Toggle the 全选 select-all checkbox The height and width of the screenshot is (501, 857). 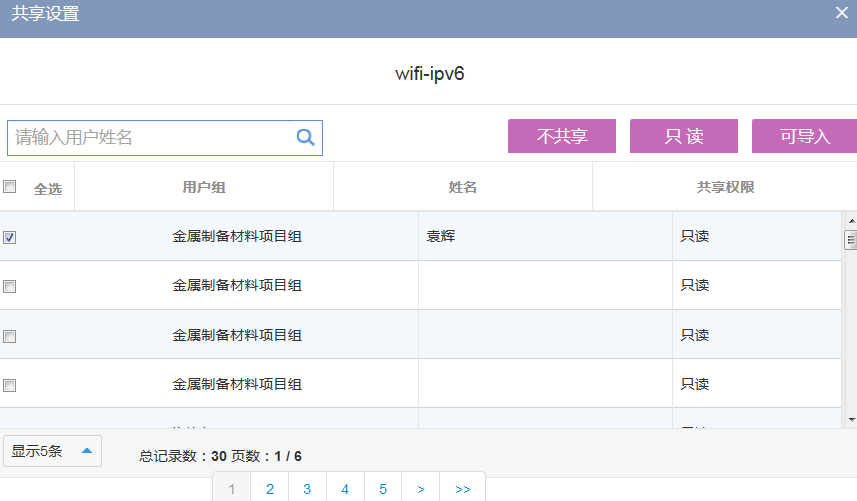[10, 187]
